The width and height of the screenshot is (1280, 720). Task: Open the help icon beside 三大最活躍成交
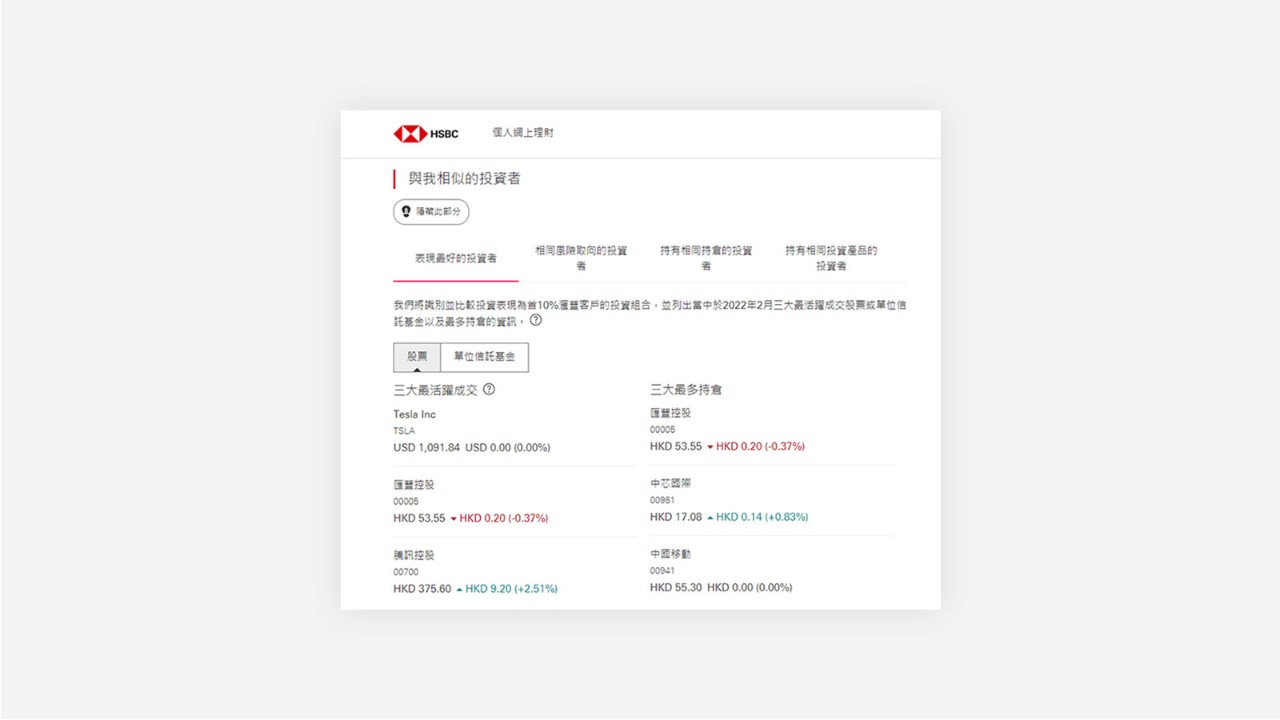tap(489, 390)
